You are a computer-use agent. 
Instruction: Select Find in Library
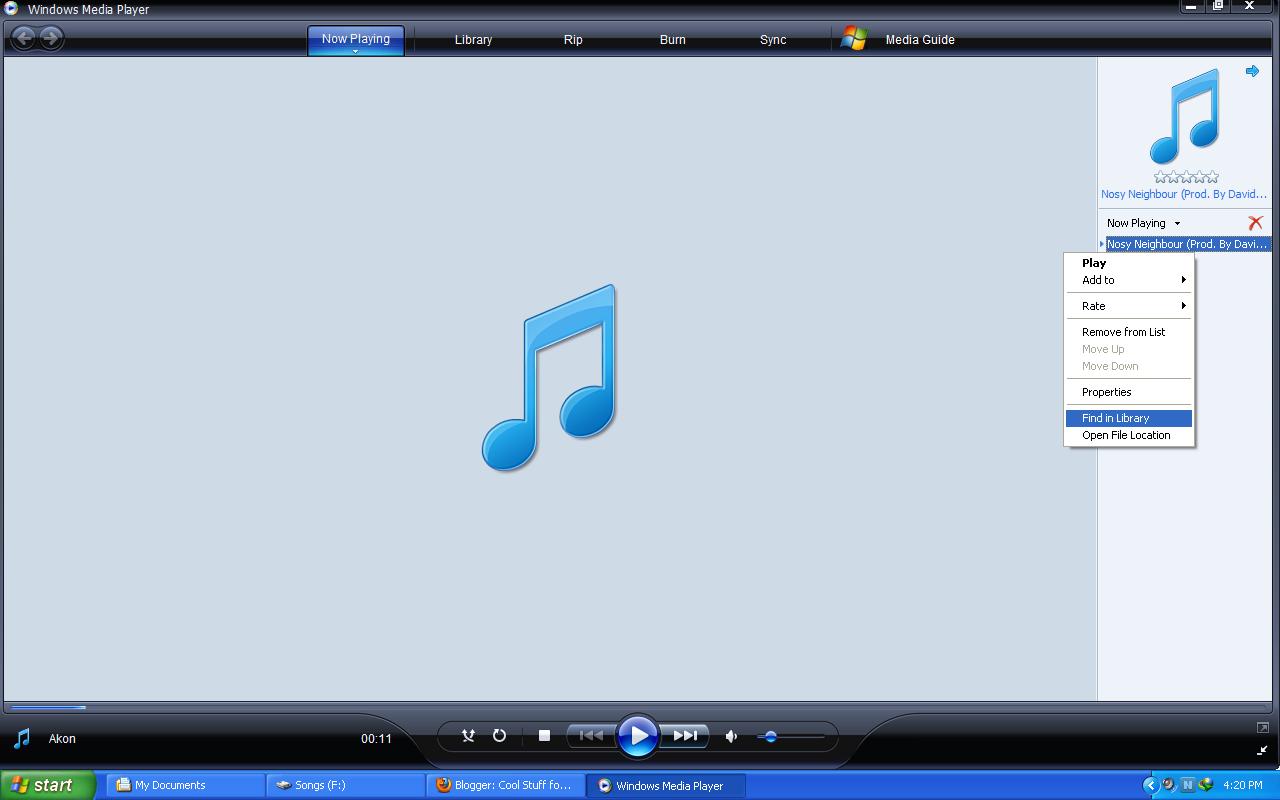[1129, 418]
